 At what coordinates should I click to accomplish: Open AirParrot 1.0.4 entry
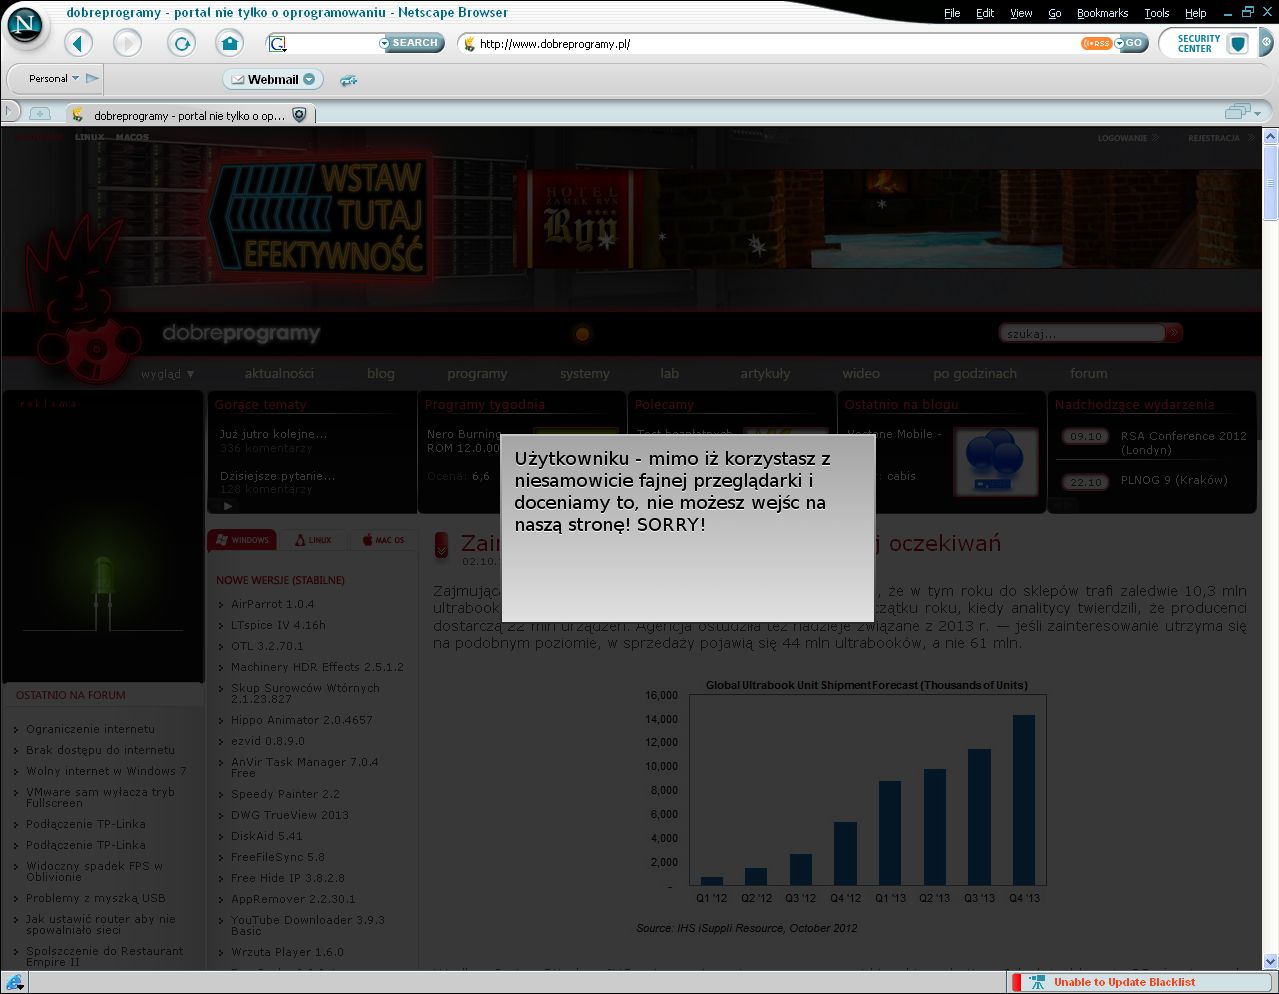click(x=272, y=604)
